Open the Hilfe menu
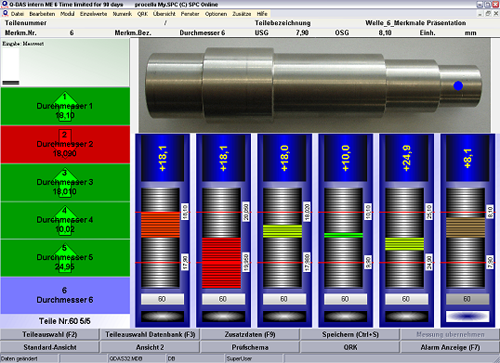 click(262, 14)
